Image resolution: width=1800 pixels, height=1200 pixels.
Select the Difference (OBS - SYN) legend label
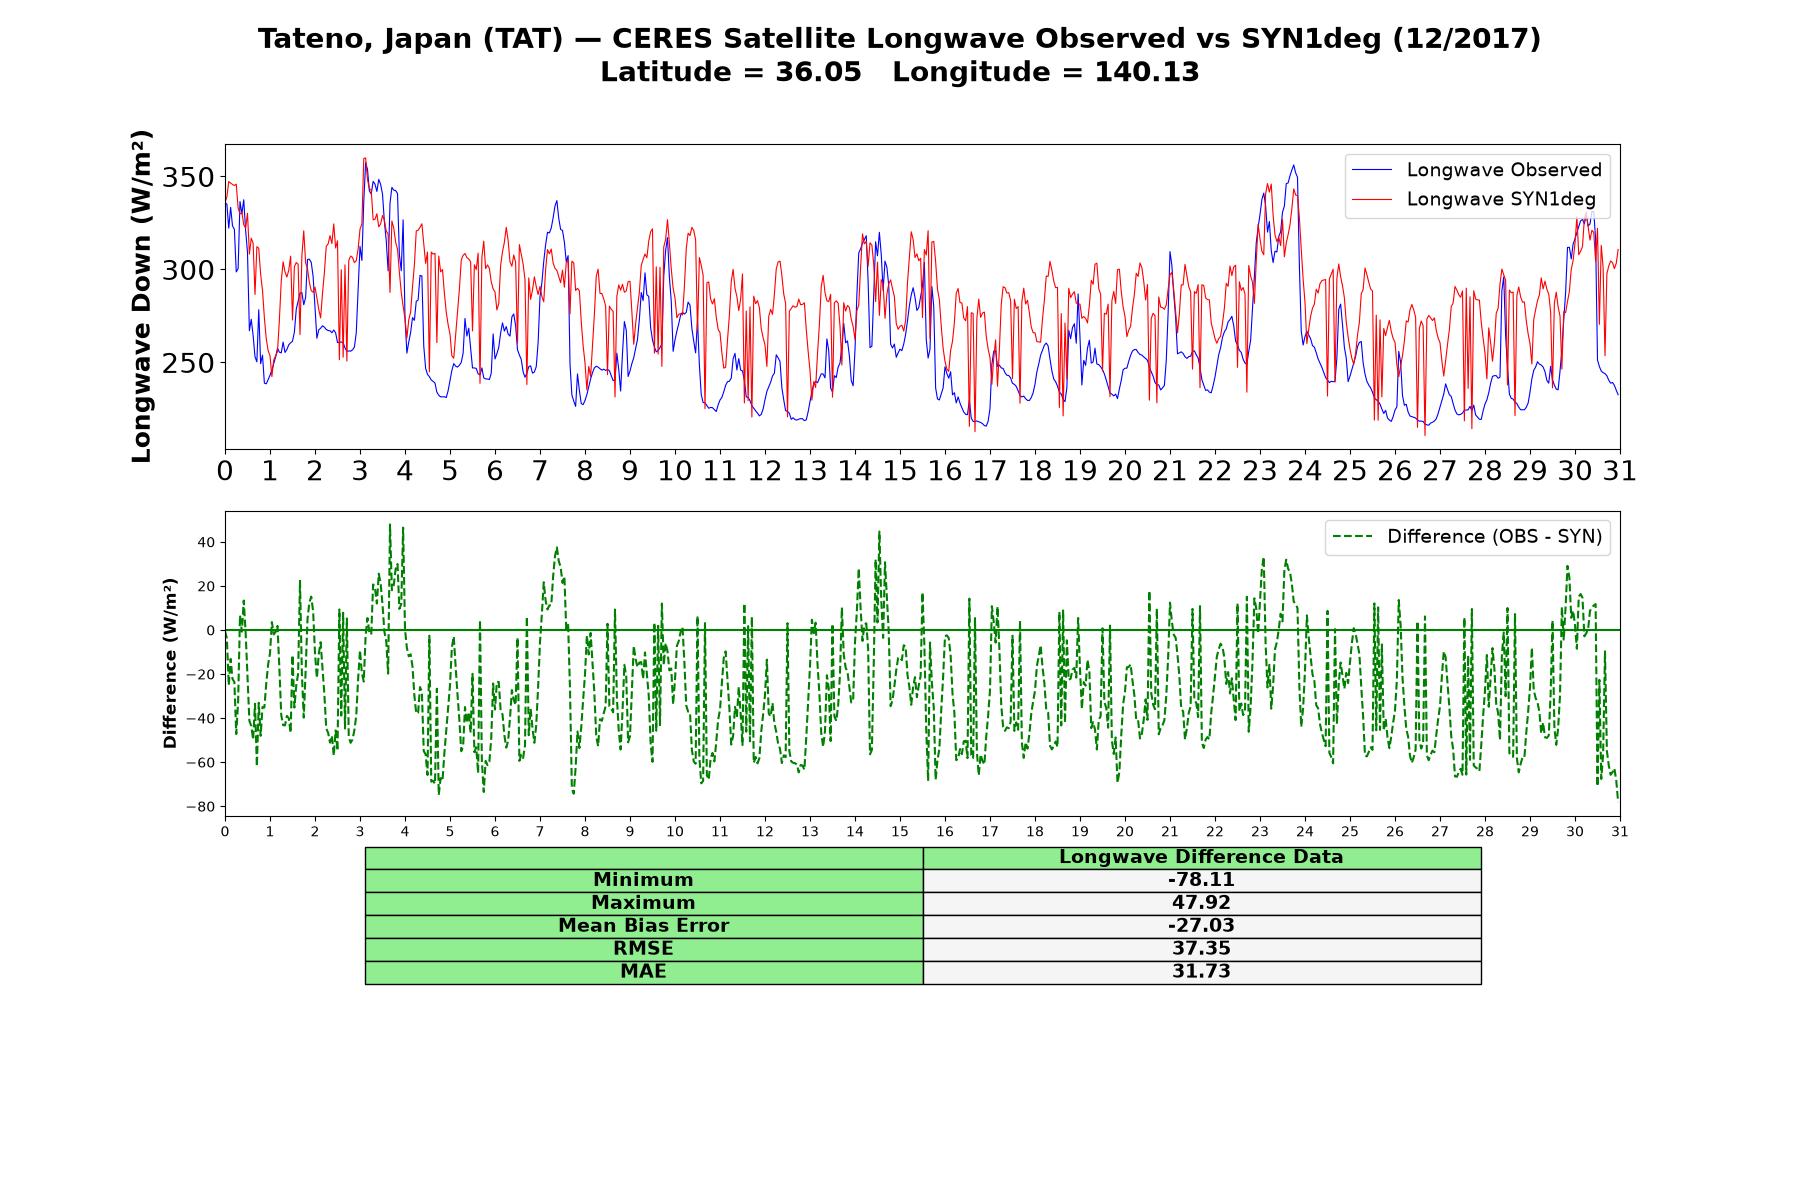1494,537
